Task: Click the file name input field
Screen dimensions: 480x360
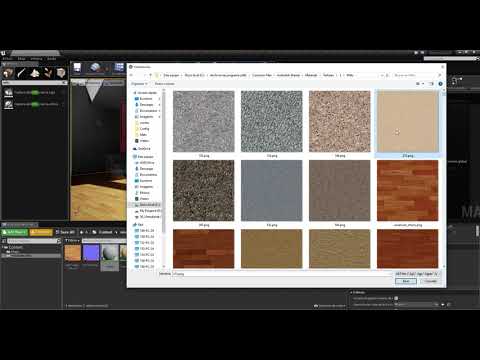Action: click(282, 274)
